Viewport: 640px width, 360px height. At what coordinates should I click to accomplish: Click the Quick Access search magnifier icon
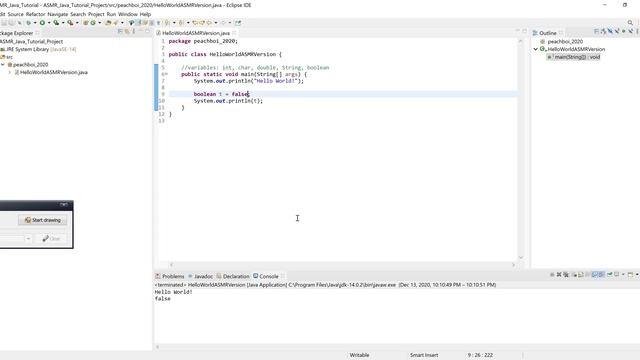point(630,23)
